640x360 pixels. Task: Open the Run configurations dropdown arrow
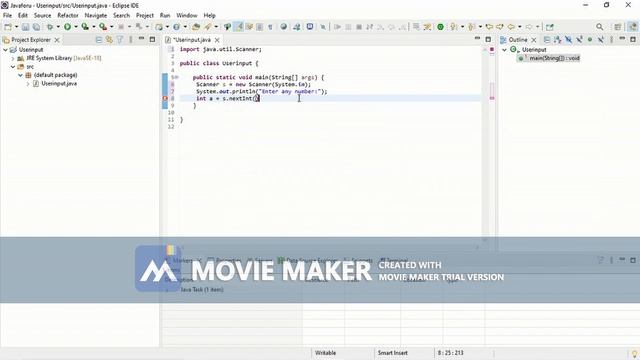coord(76,27)
